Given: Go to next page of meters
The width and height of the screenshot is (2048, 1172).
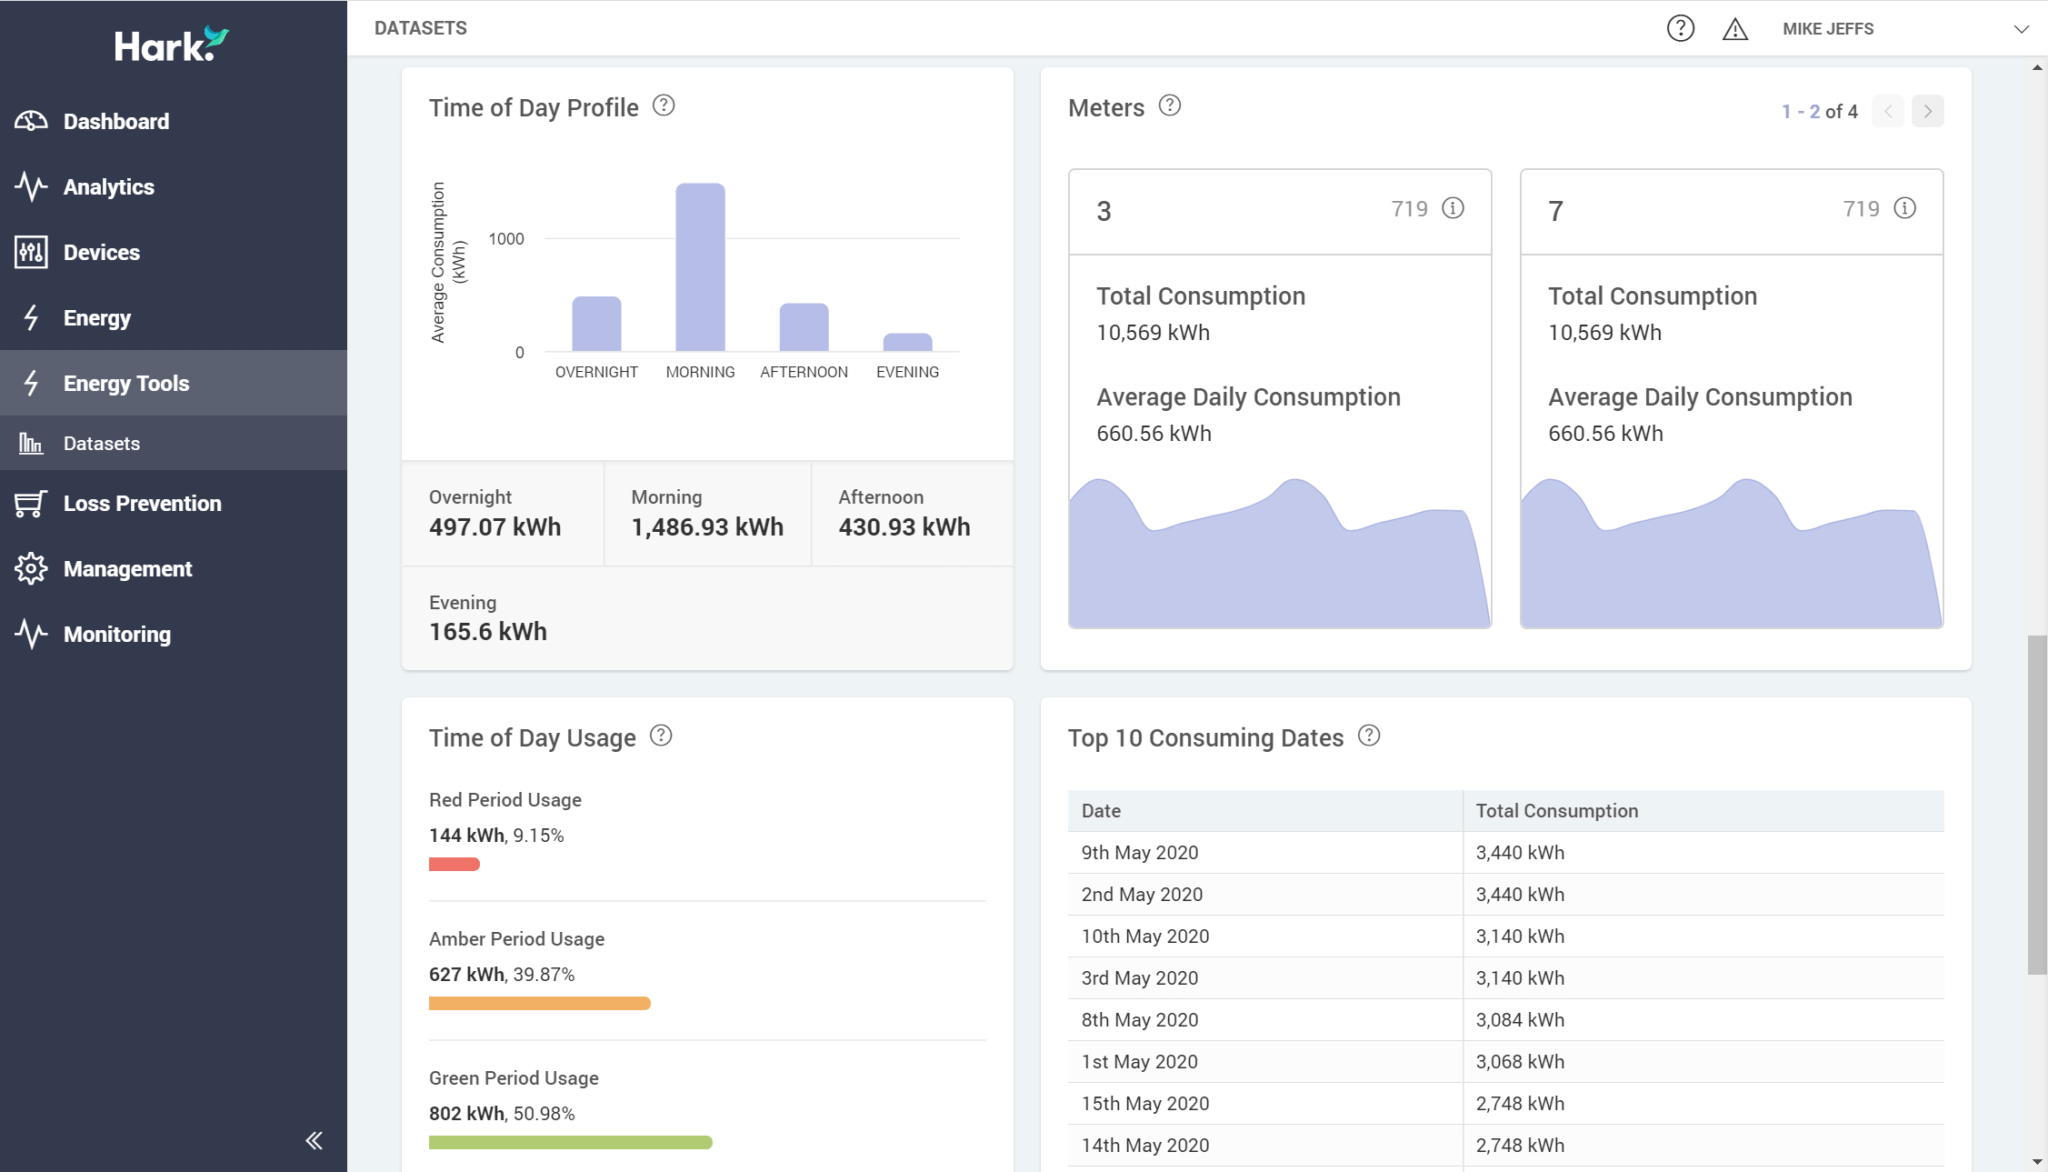Looking at the screenshot, I should pos(1927,111).
